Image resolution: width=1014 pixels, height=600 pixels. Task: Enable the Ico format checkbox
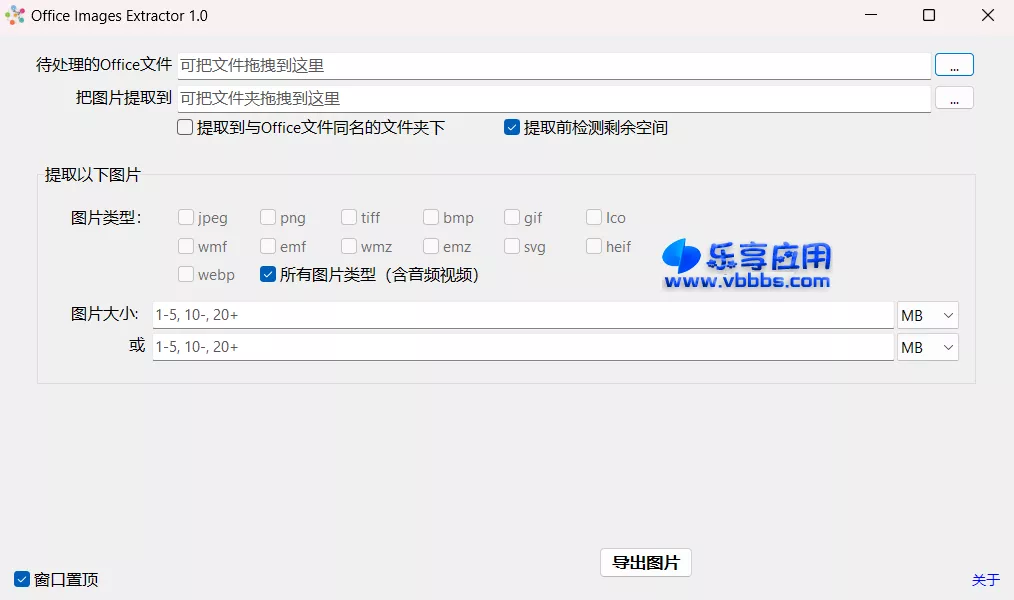tap(592, 217)
